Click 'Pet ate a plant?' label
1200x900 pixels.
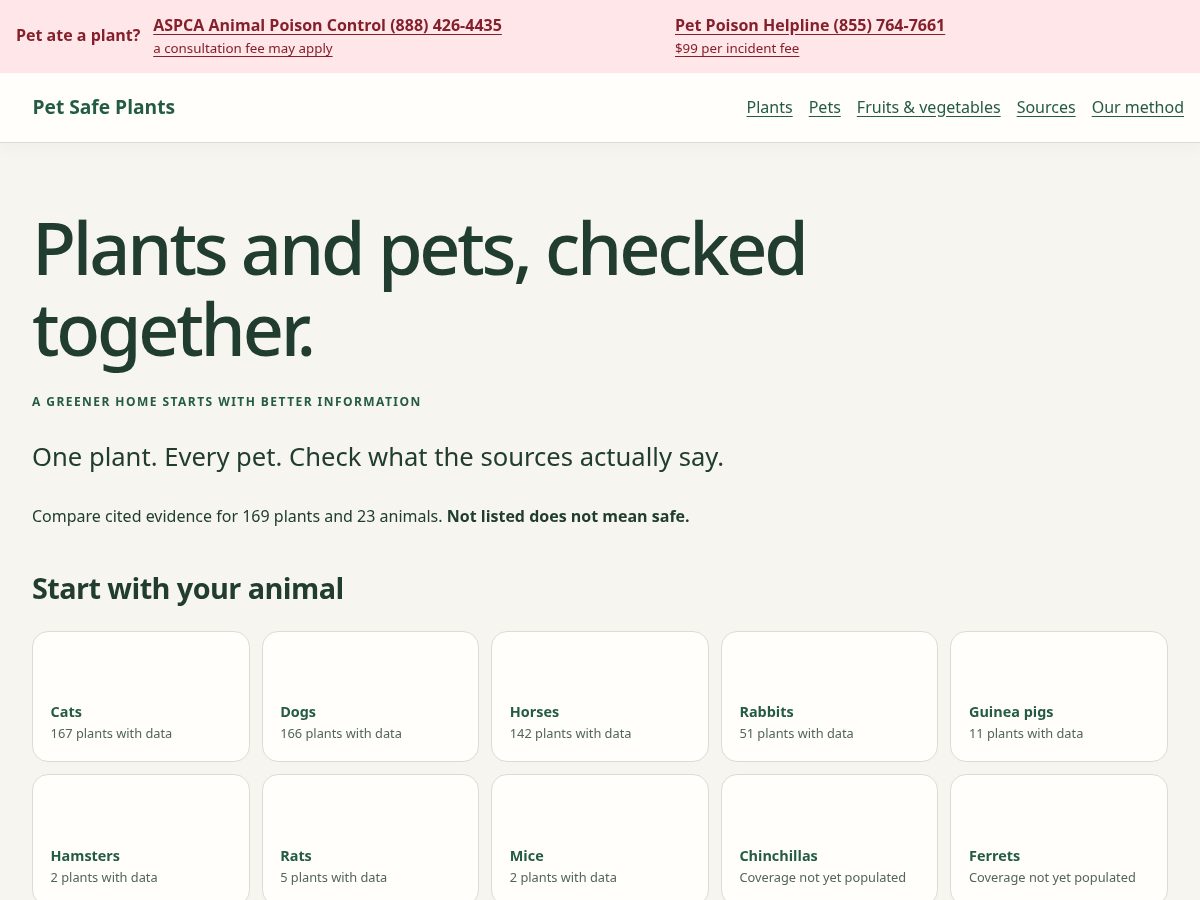[x=78, y=35]
